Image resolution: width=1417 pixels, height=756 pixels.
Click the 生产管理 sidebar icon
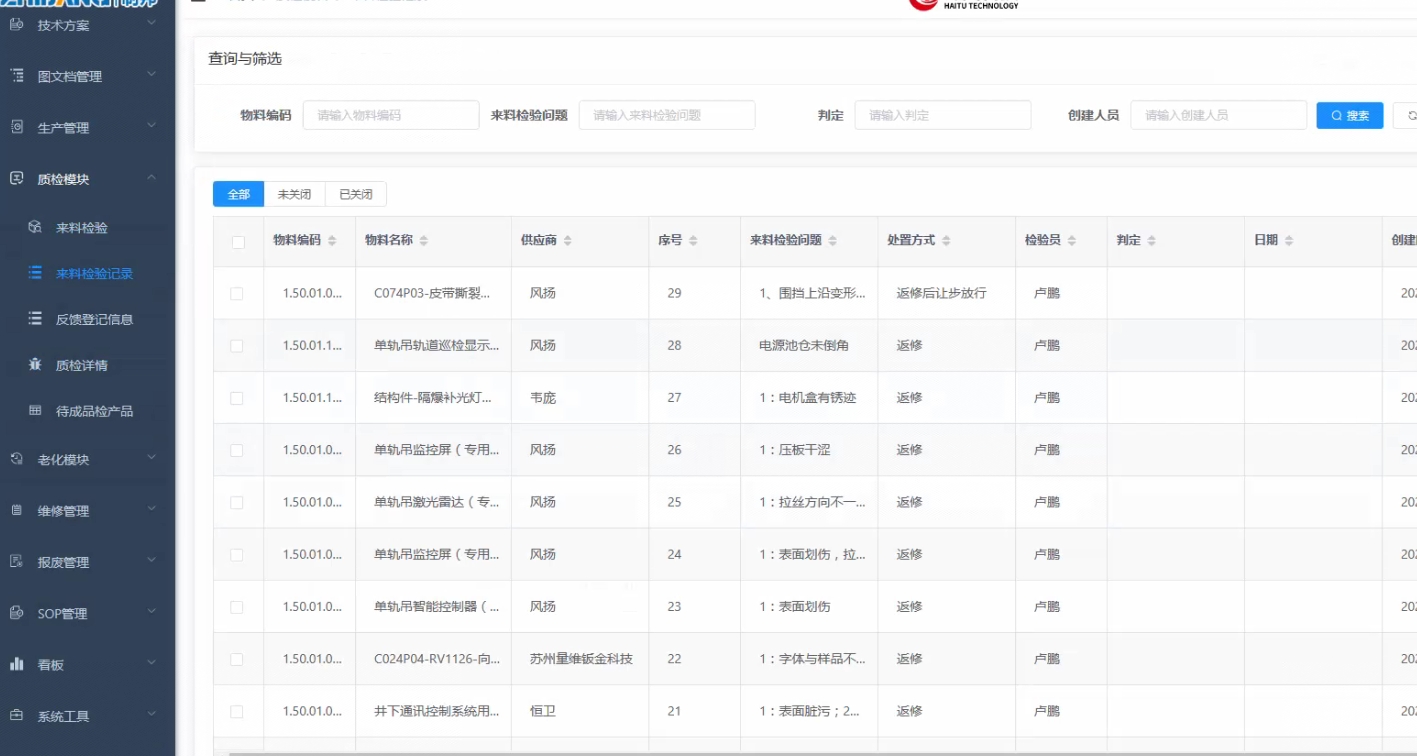click(17, 127)
